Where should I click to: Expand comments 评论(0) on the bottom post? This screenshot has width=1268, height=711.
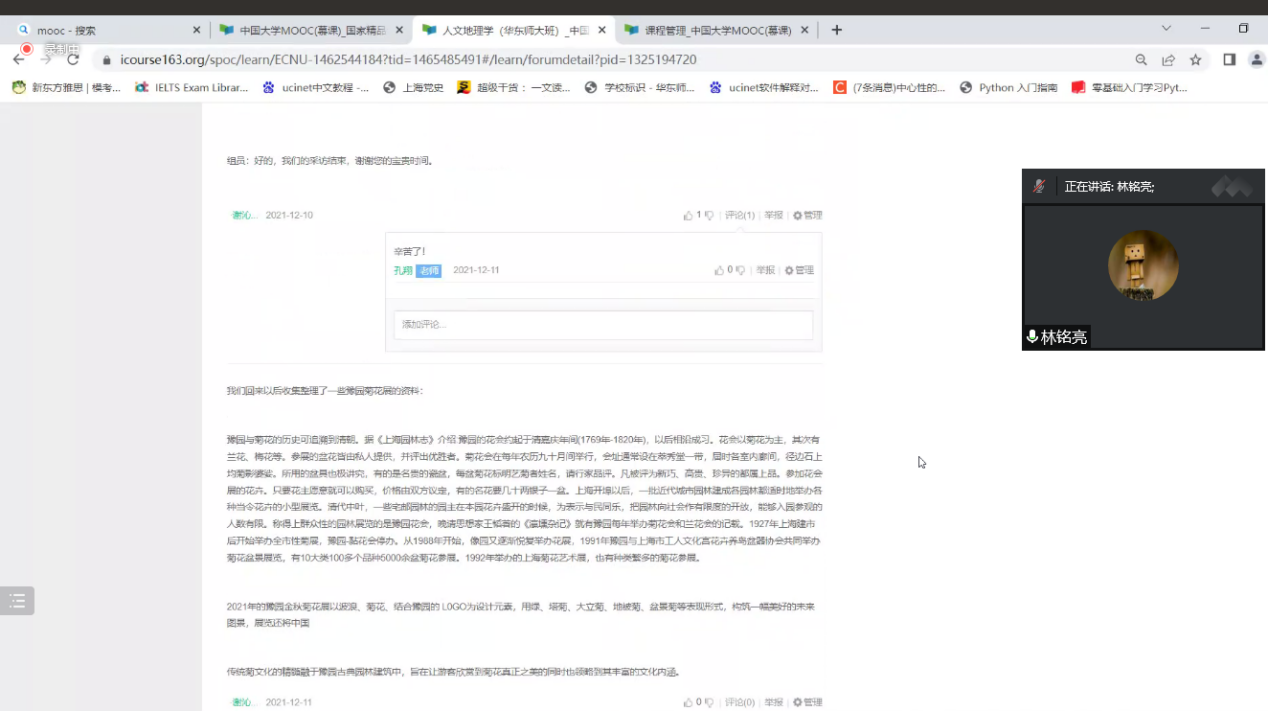[x=739, y=702]
